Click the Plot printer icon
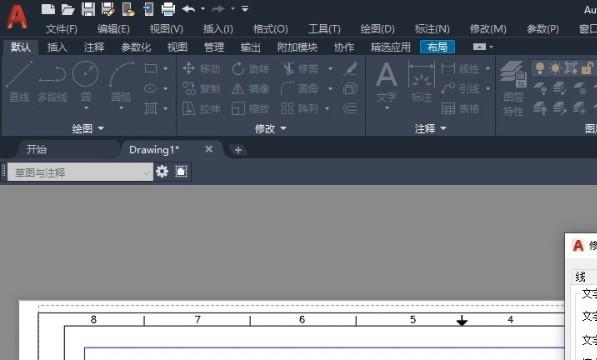This screenshot has width=597, height=360. (168, 9)
